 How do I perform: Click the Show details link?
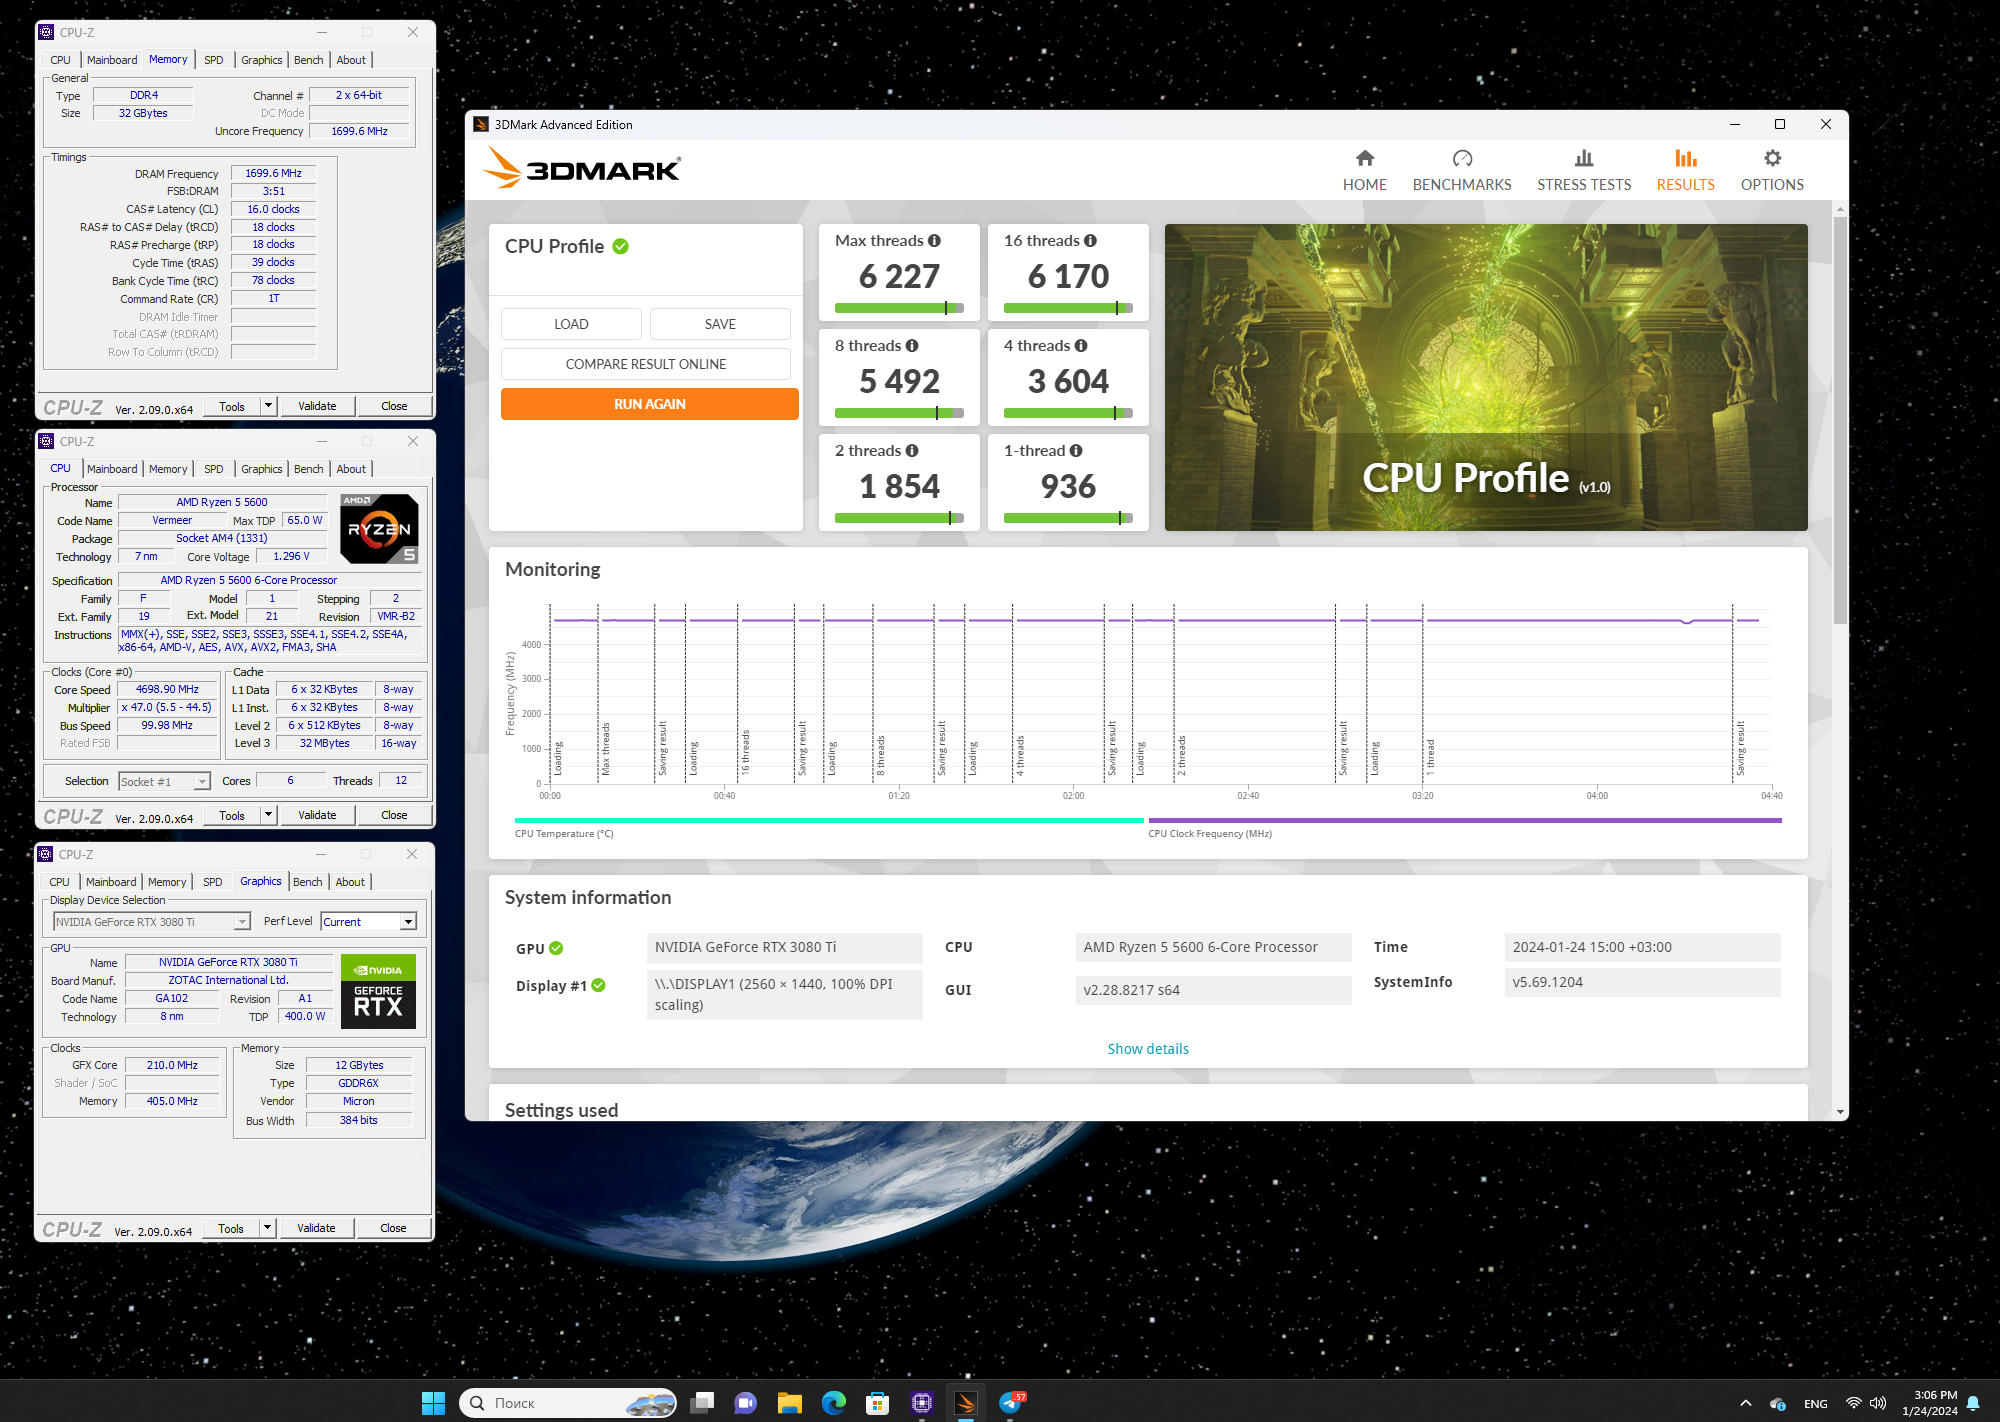pos(1148,1049)
